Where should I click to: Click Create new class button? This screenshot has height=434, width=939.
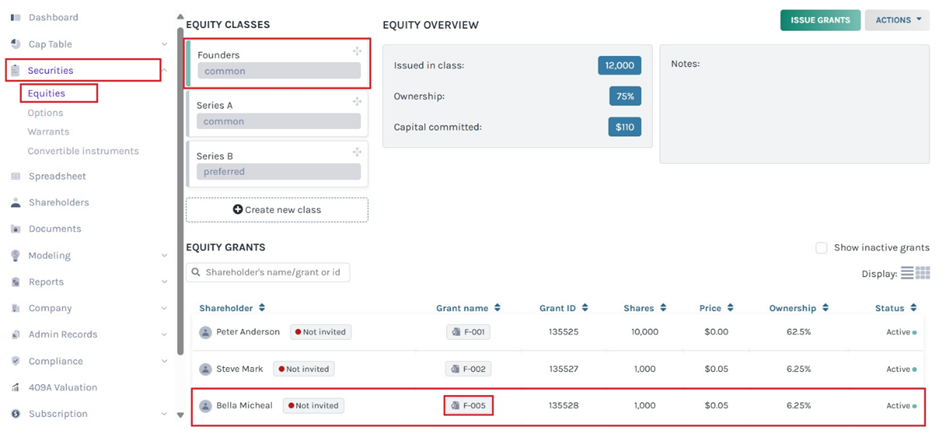(277, 210)
